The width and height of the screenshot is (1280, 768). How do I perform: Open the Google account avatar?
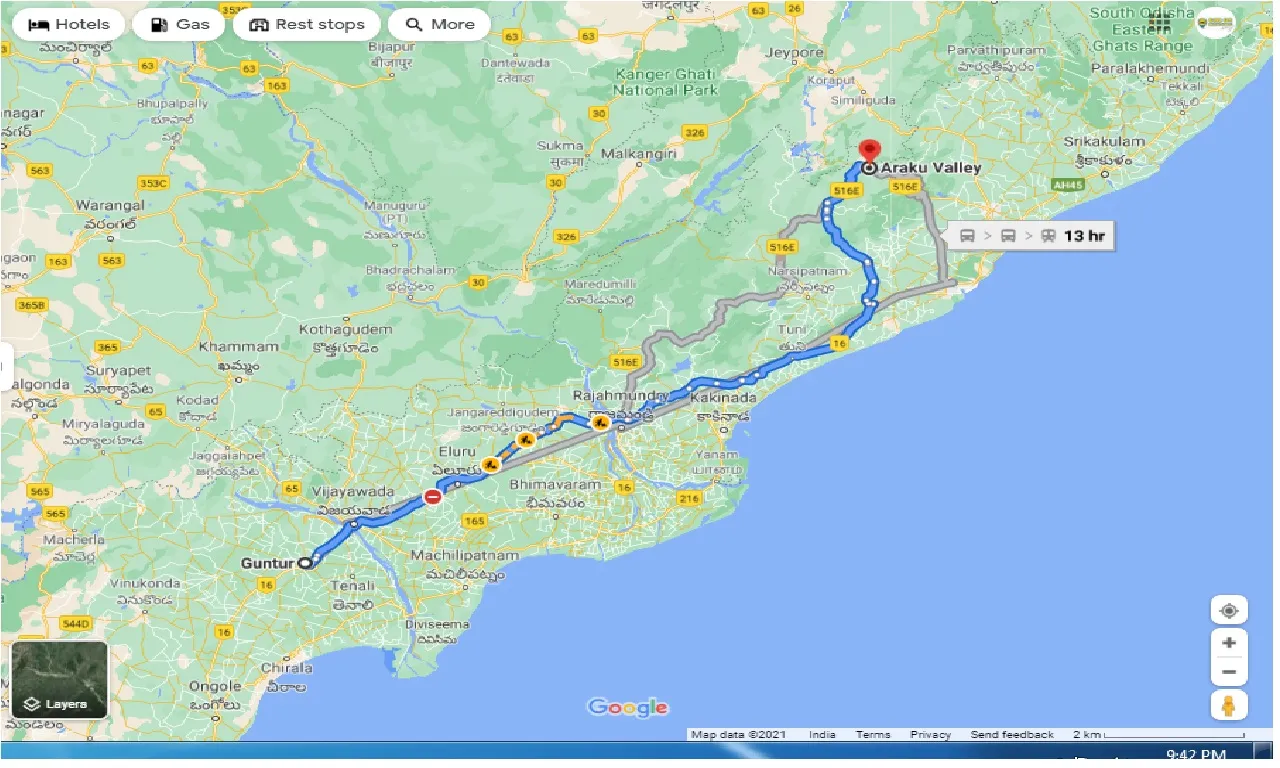pos(1215,22)
